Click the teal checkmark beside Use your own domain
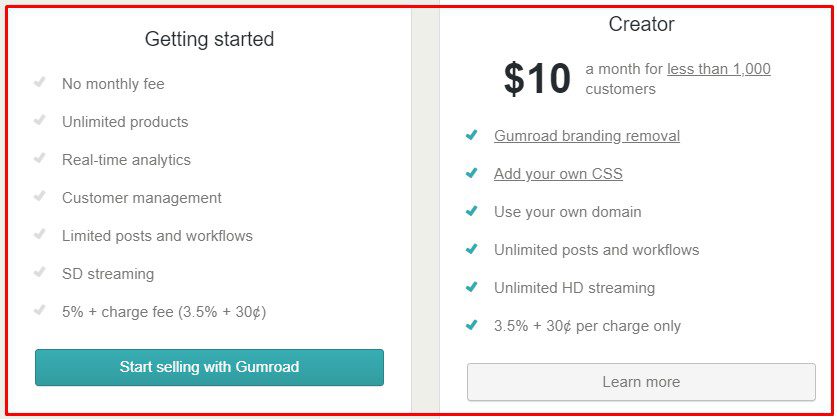This screenshot has height=419, width=837. tap(471, 211)
